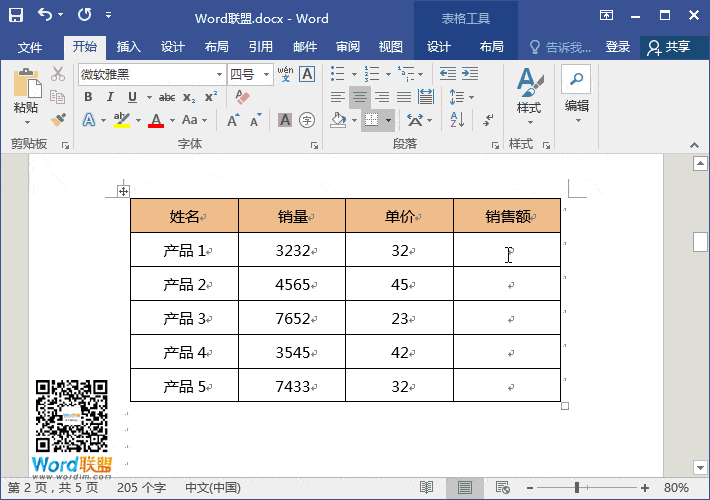Switch to the 审阅 review tab
This screenshot has height=500, width=710.
point(348,47)
